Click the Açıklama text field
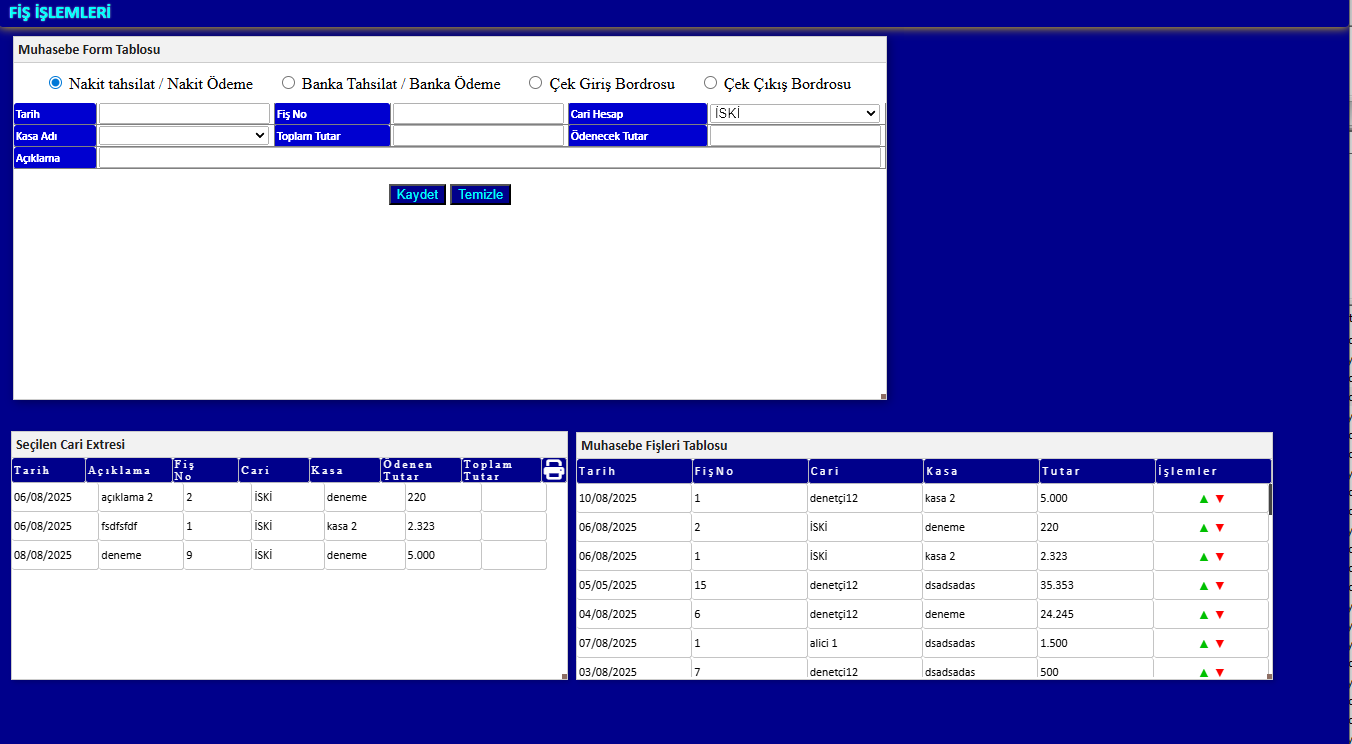Viewport: 1352px width, 744px height. tap(489, 158)
